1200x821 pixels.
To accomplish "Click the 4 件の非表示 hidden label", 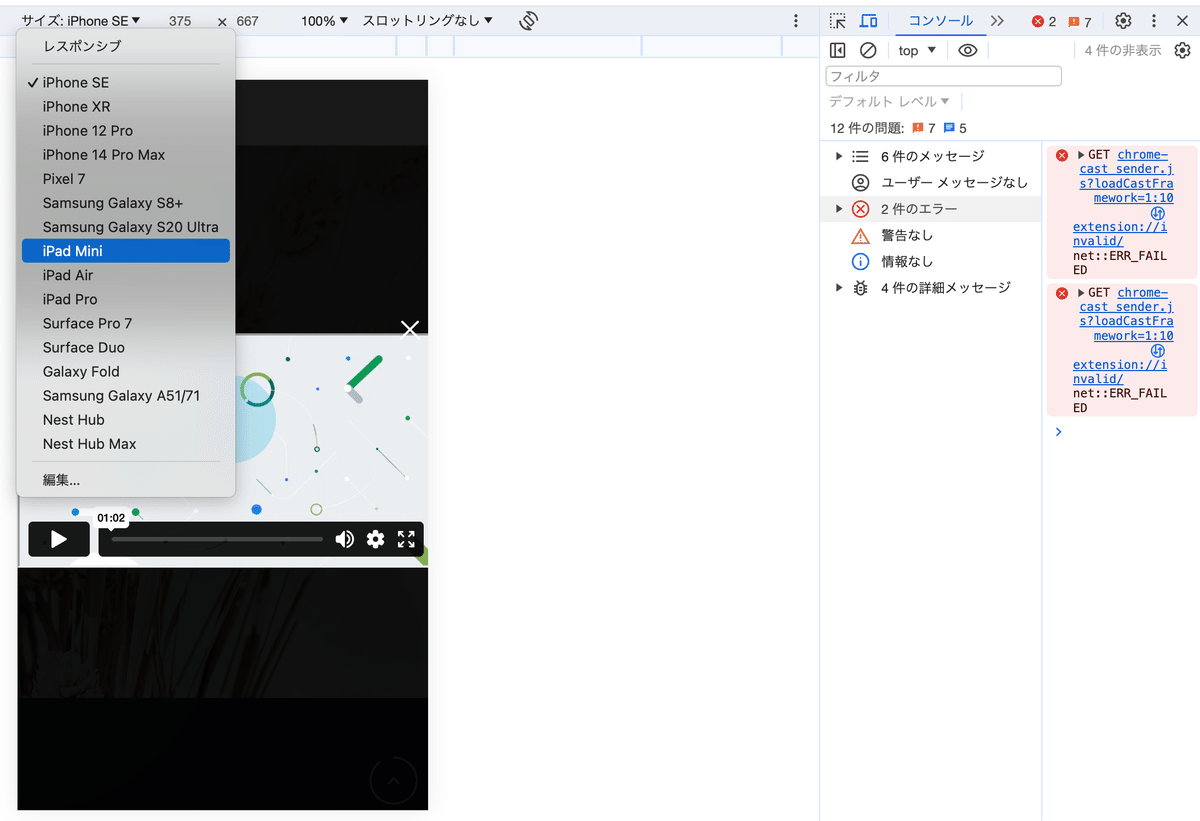I will click(1123, 50).
